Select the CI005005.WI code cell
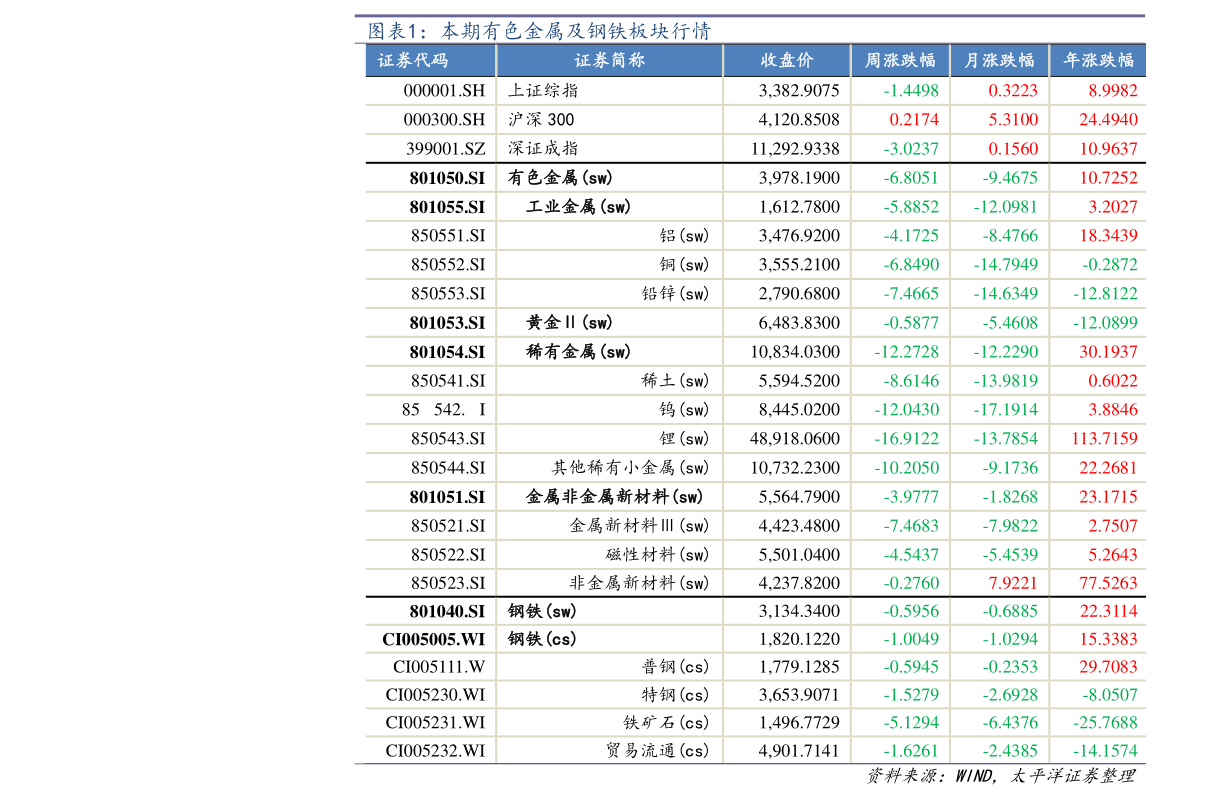1225x805 pixels. pyautogui.click(x=433, y=638)
